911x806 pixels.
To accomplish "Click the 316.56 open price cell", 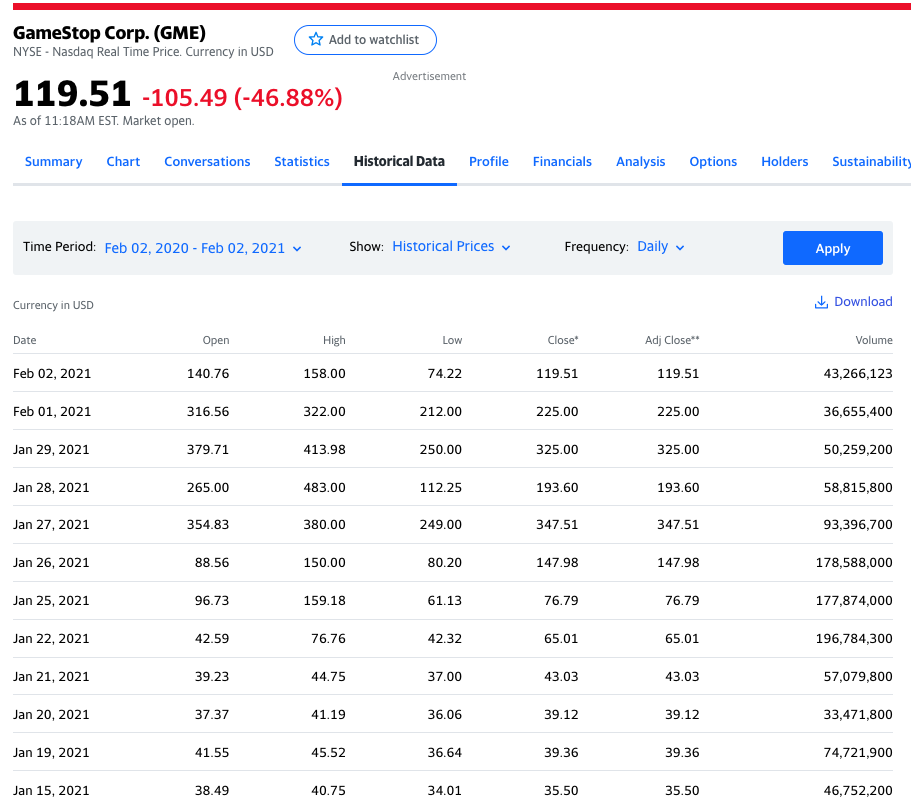I will (208, 411).
